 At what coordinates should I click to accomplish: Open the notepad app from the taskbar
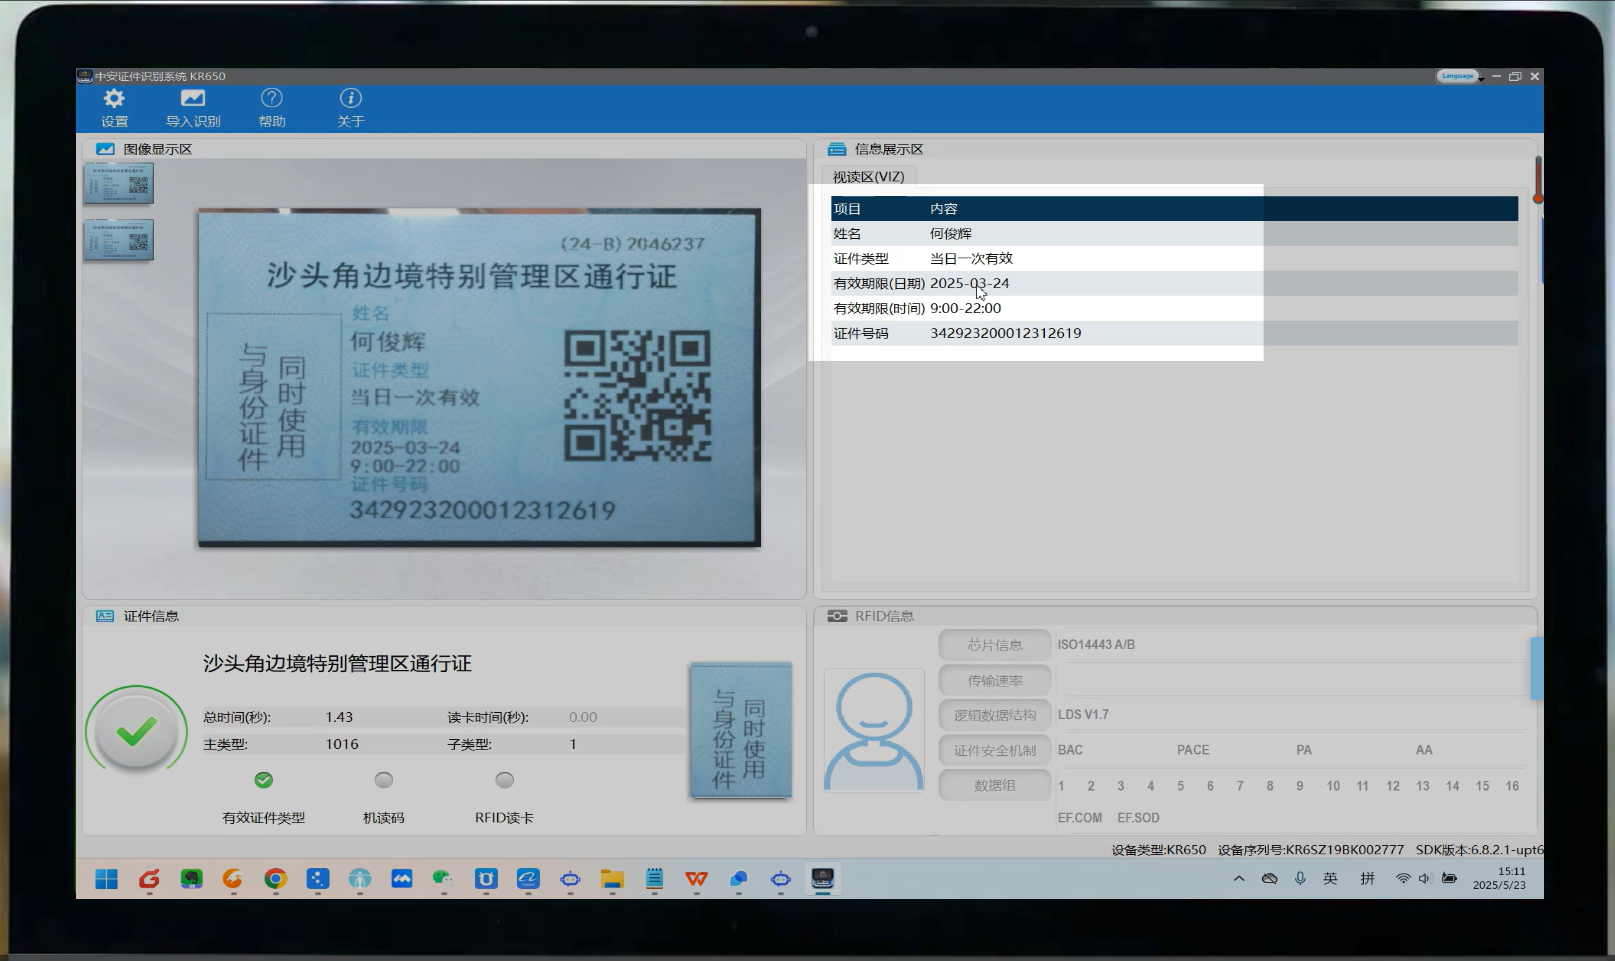click(x=654, y=879)
